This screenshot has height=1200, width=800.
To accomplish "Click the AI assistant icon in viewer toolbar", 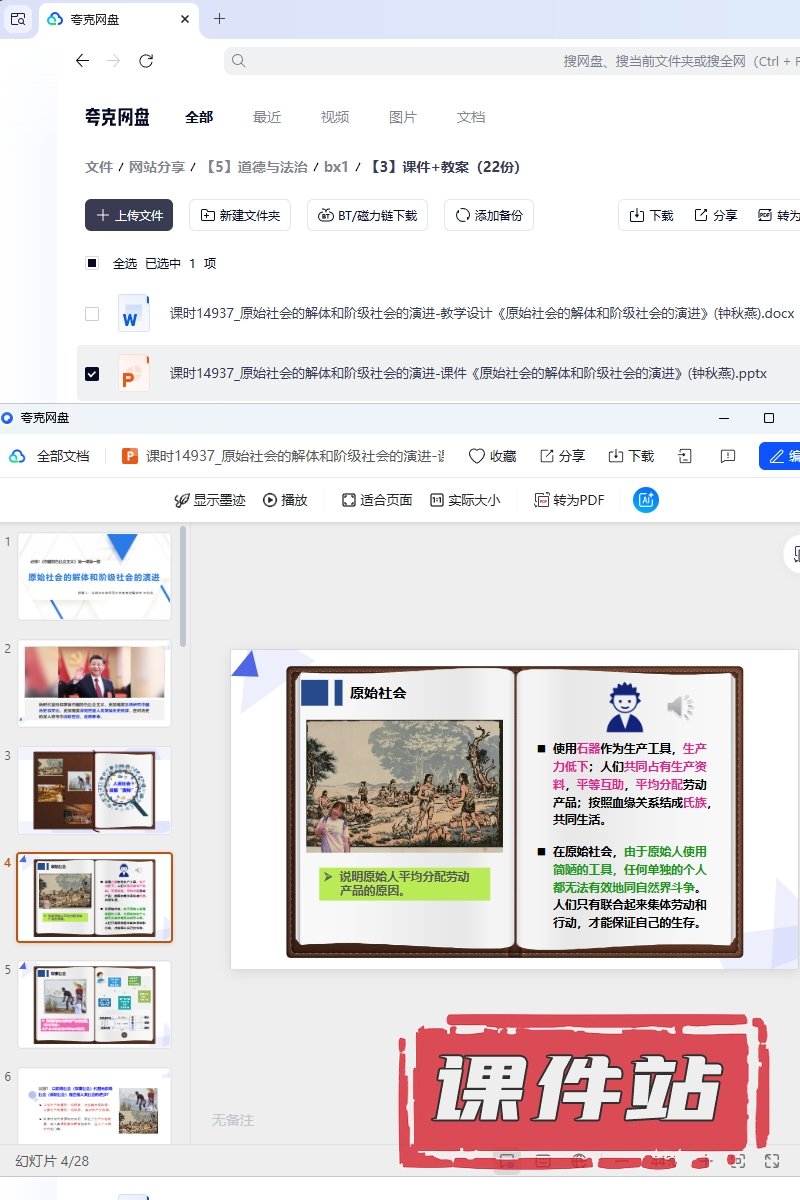I will pyautogui.click(x=646, y=500).
